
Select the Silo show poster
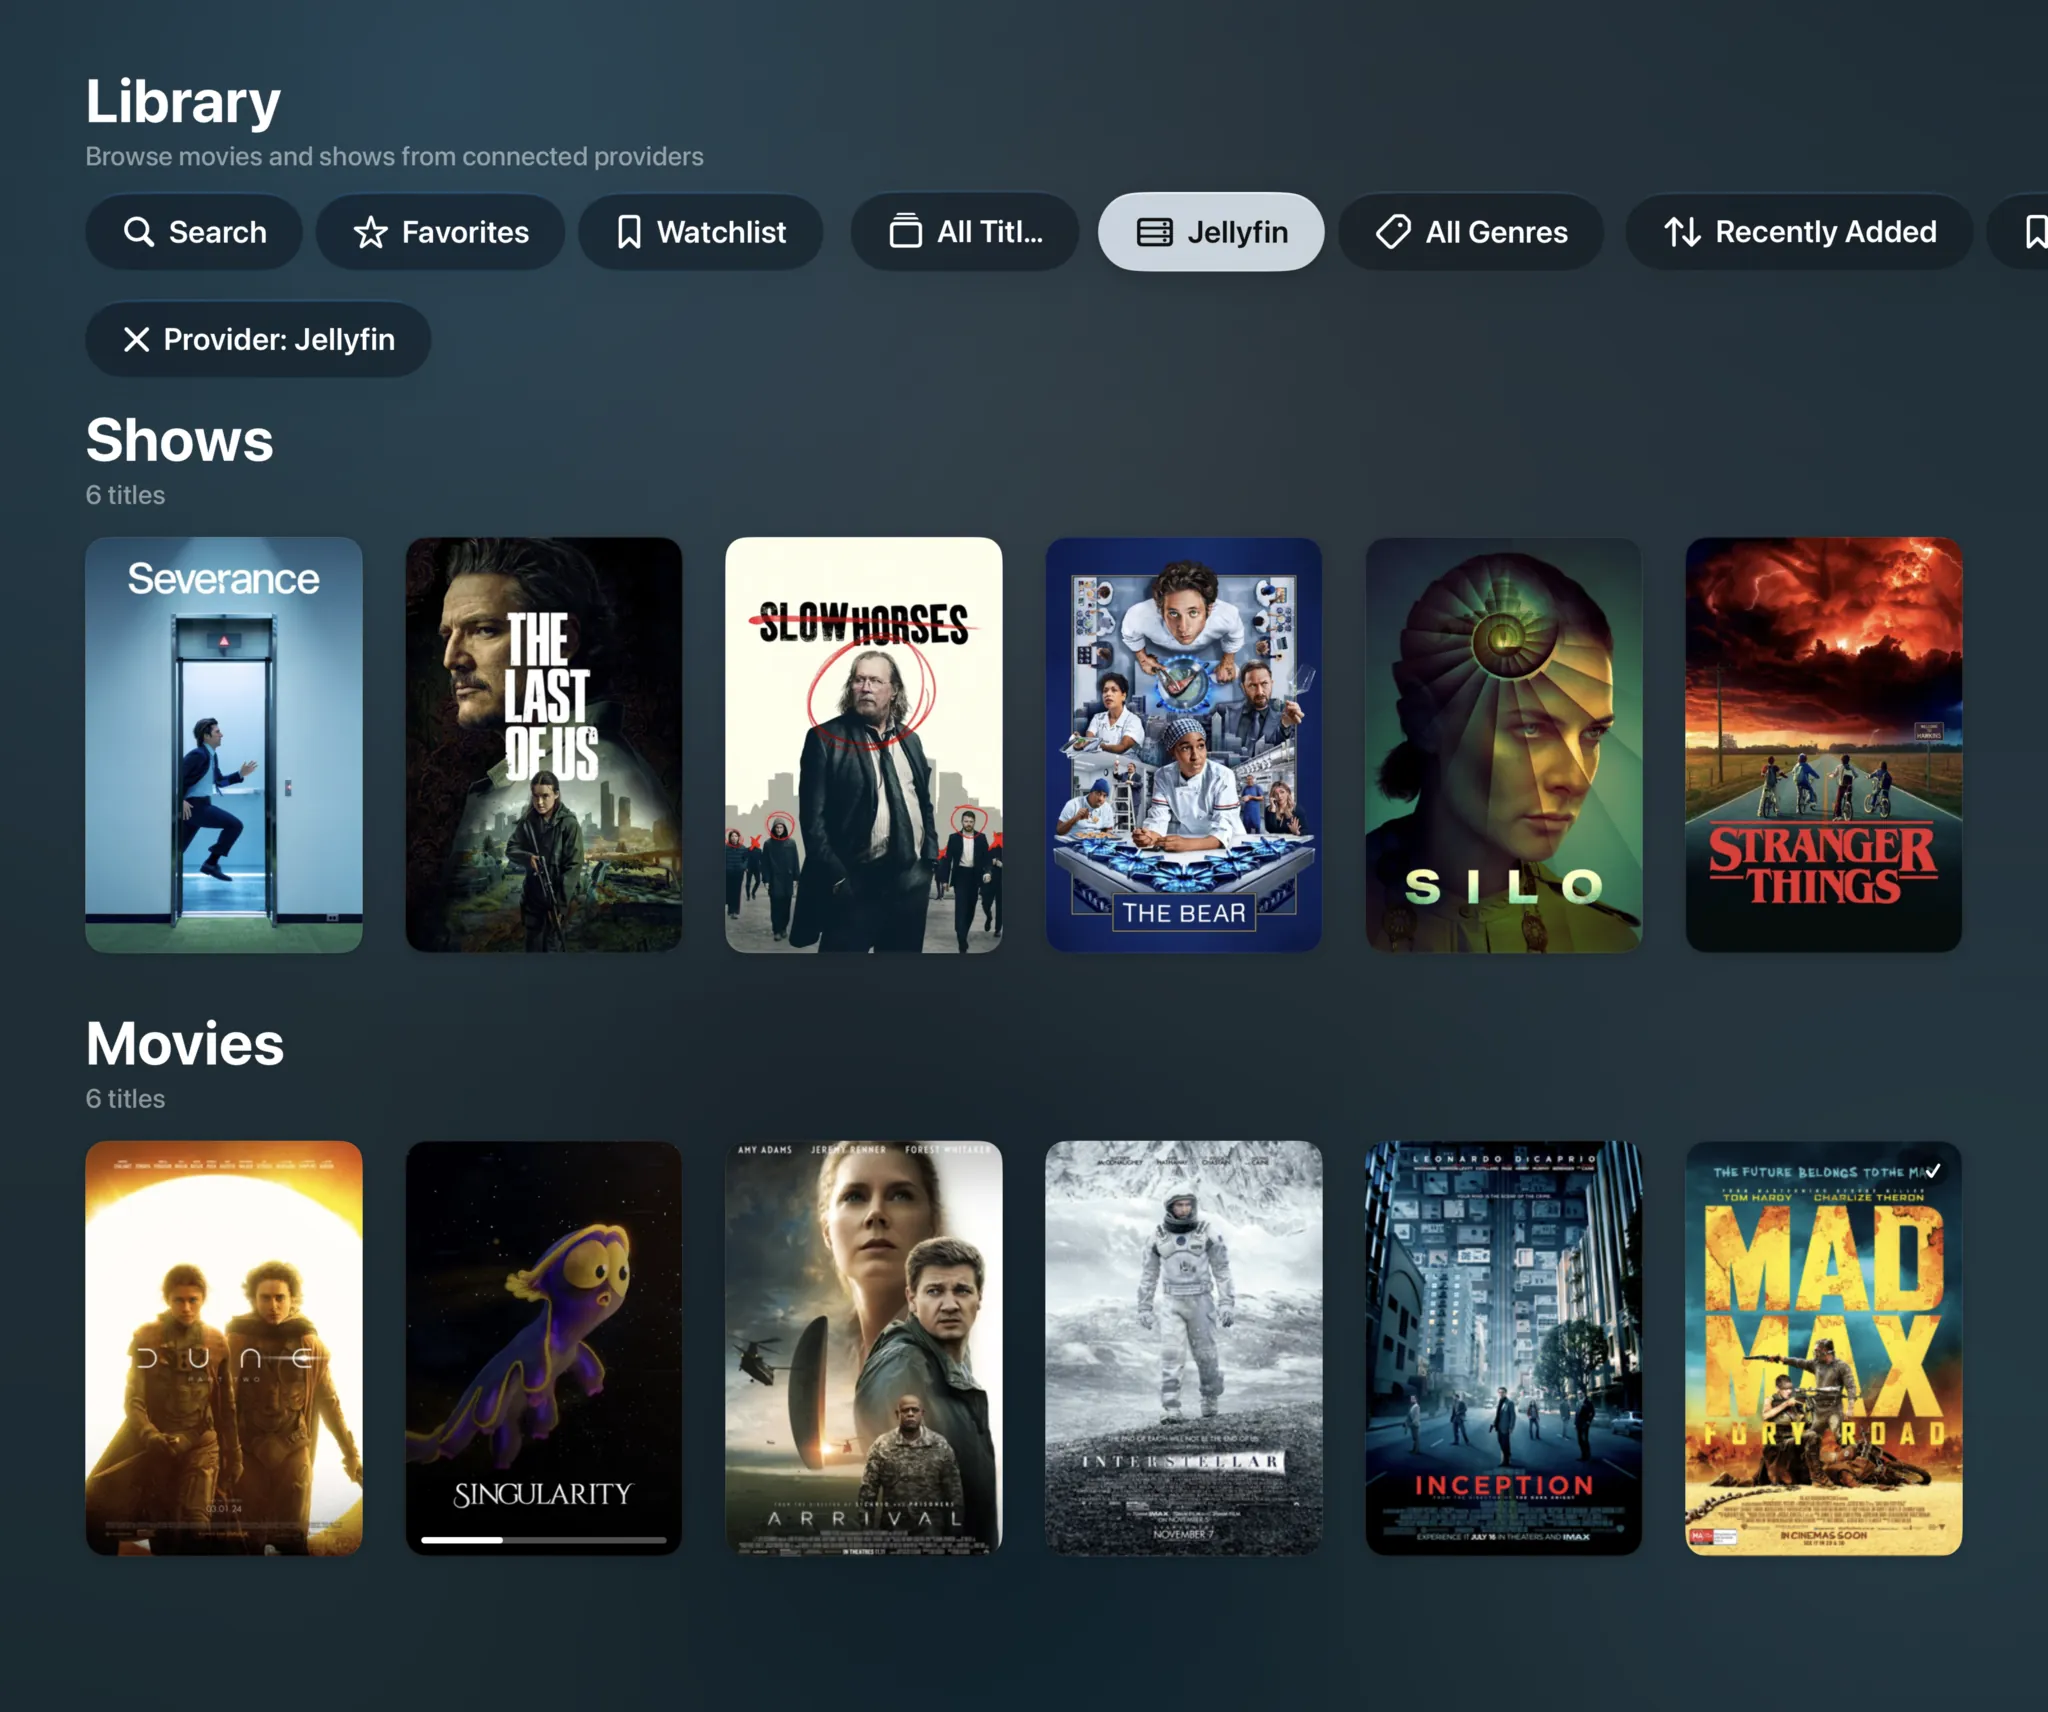click(x=1504, y=745)
